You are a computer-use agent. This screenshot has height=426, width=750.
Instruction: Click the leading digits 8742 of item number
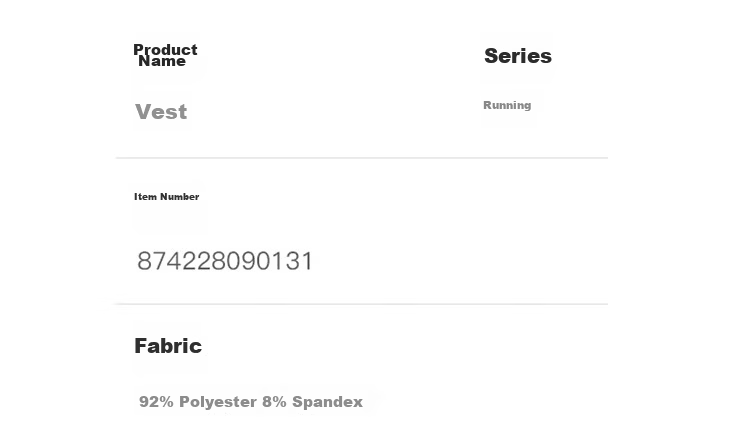[165, 261]
